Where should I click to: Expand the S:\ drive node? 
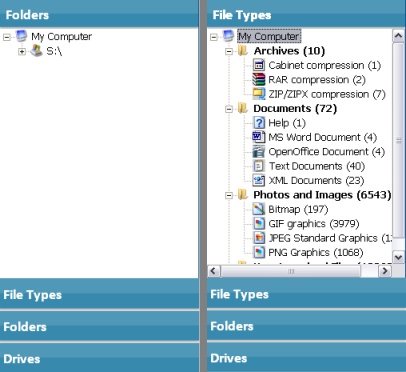[22, 52]
